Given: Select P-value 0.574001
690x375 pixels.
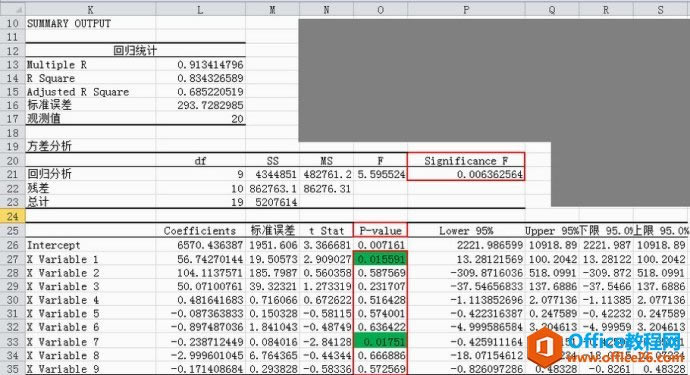Looking at the screenshot, I should coord(381,314).
